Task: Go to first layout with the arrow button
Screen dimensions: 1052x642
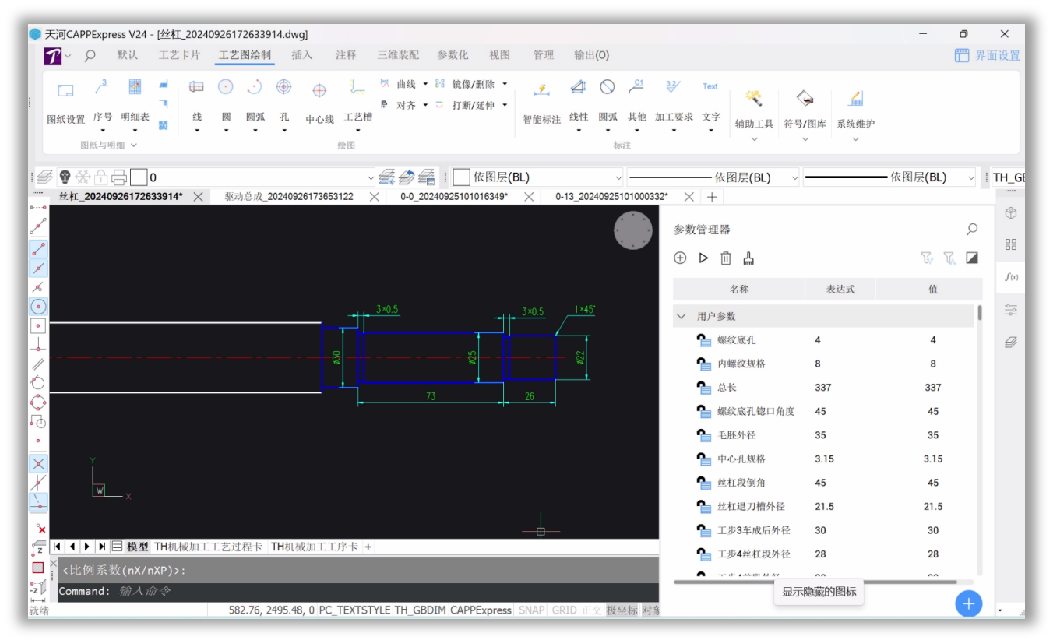Action: coord(58,547)
